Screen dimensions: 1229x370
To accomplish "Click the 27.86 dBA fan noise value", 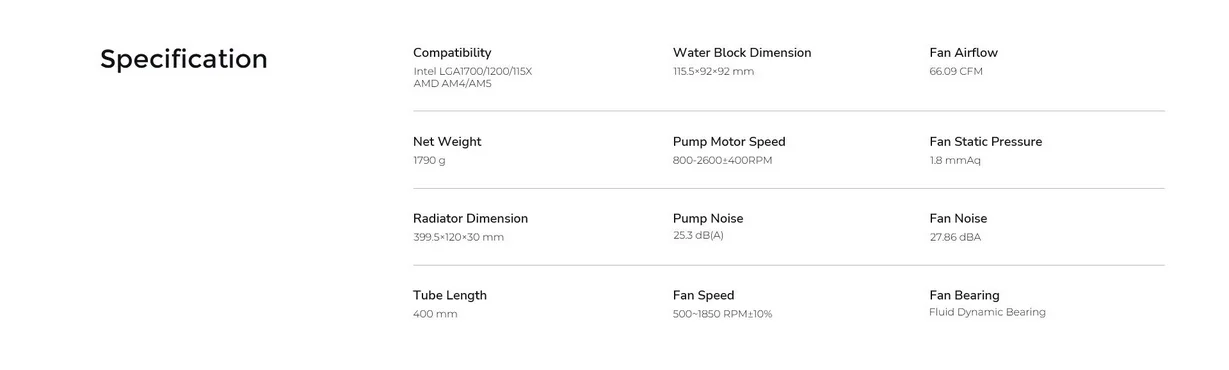I will pyautogui.click(x=955, y=238).
